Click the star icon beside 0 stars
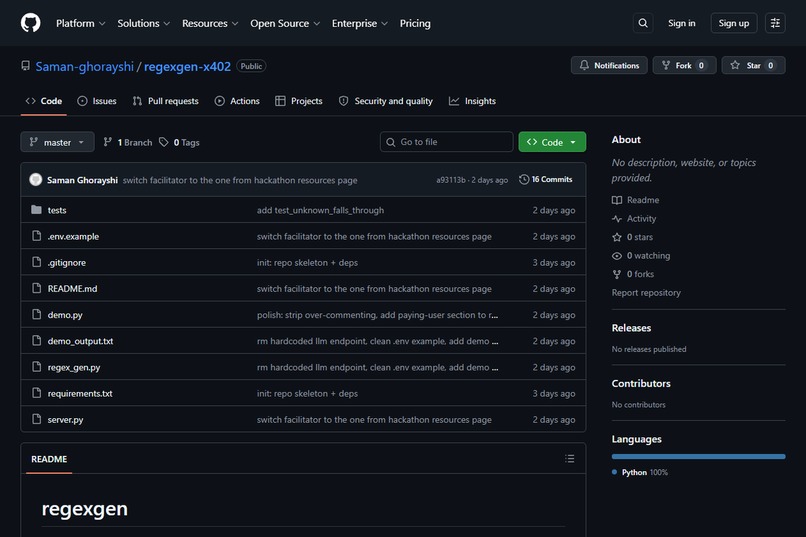806x537 pixels. pyautogui.click(x=617, y=237)
